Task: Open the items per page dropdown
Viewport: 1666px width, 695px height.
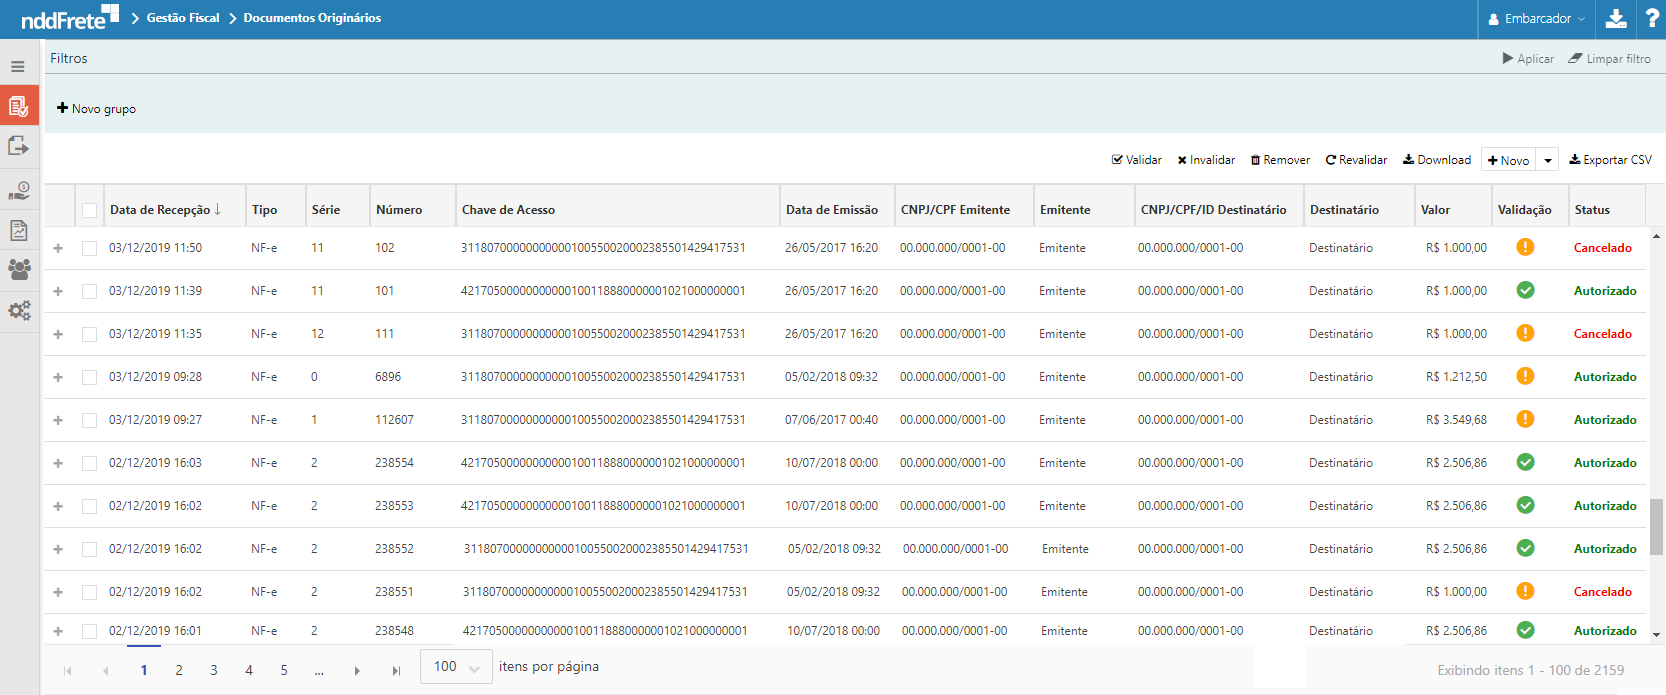Action: tap(457, 667)
